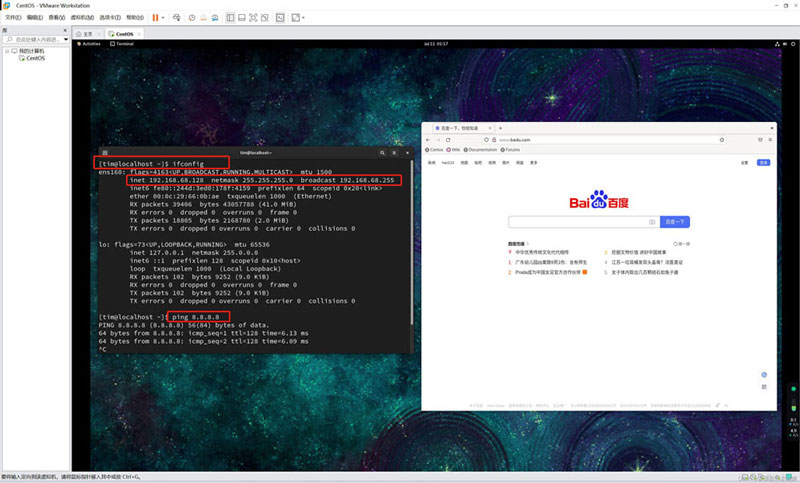Click the 百度一下 search button
The height and width of the screenshot is (483, 800).
(x=676, y=221)
